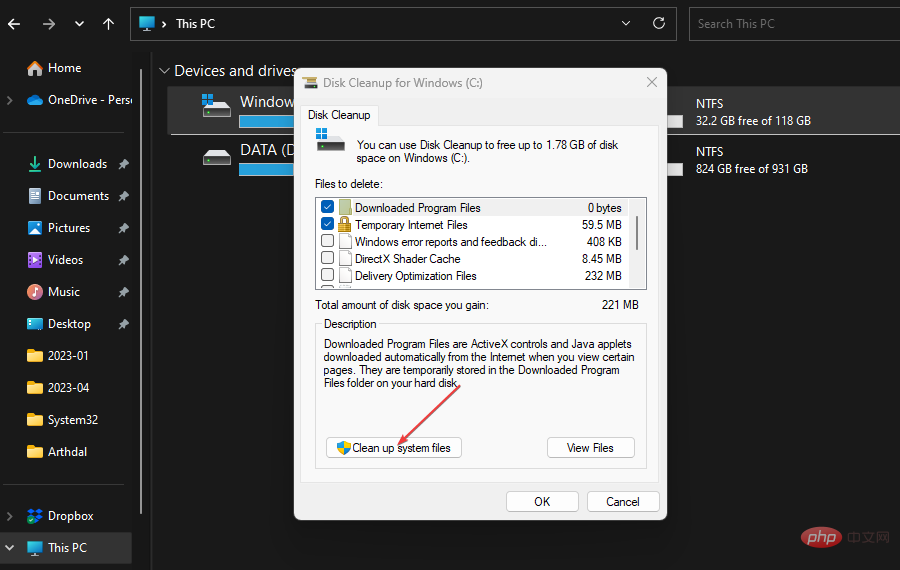This screenshot has width=900, height=570.
Task: Select the Disk Cleanup tab
Action: point(339,115)
